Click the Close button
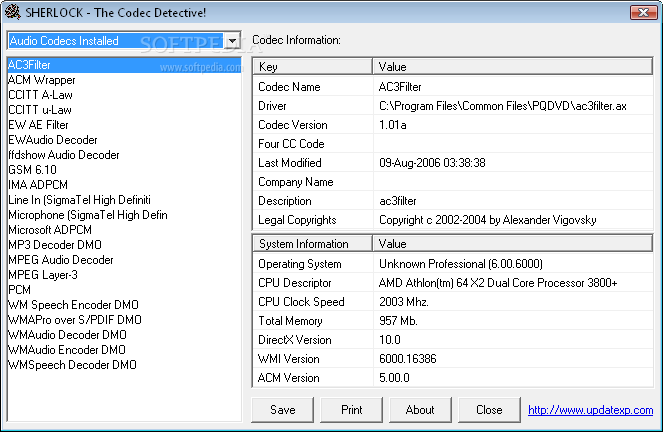Viewport: 663px width, 432px height. click(x=489, y=410)
